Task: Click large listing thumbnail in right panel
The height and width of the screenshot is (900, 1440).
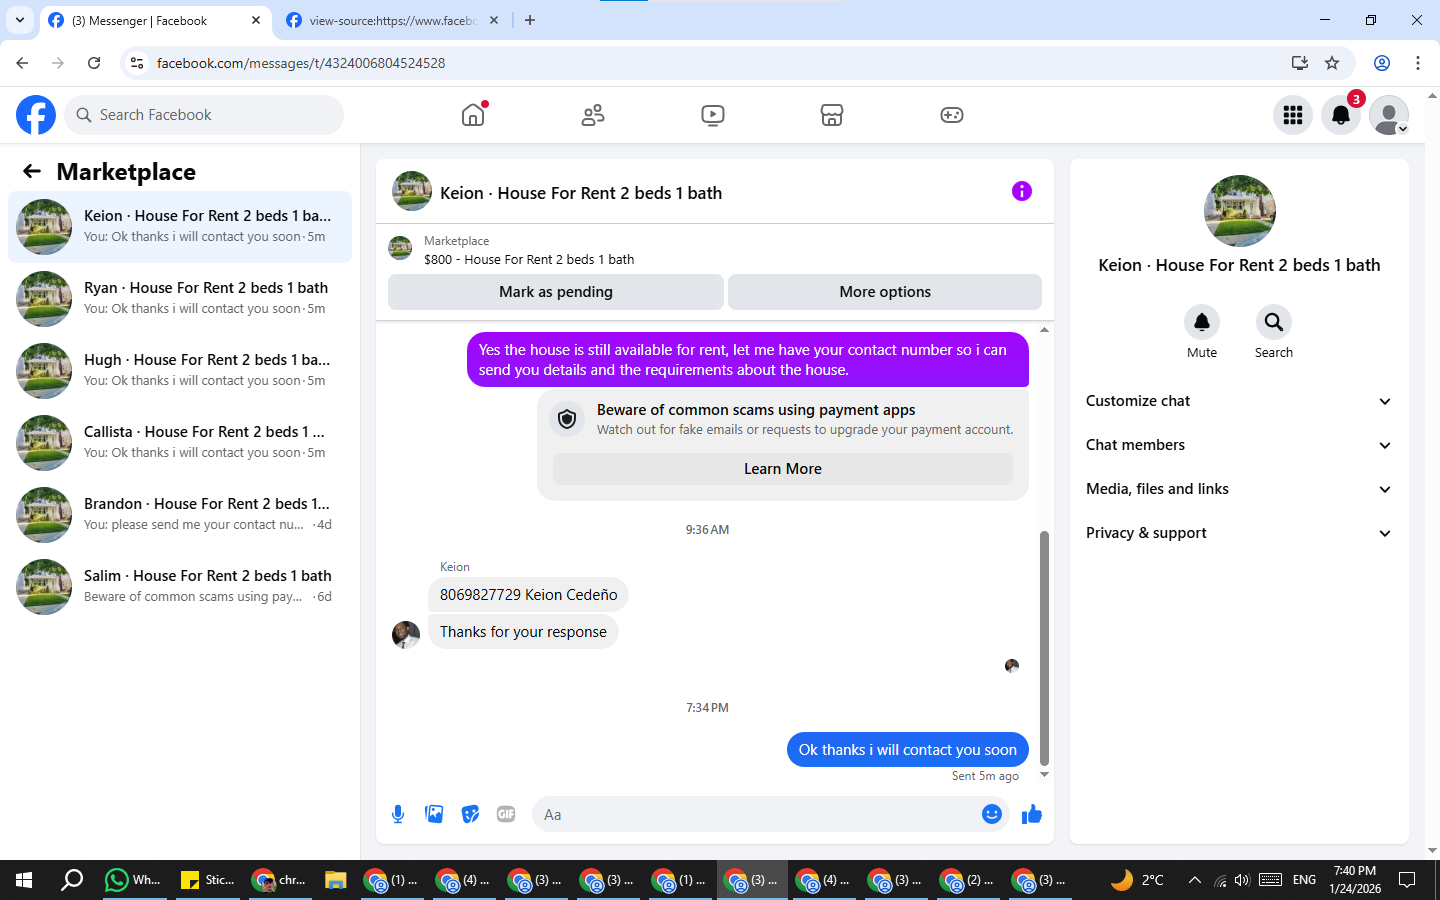Action: coord(1240,211)
